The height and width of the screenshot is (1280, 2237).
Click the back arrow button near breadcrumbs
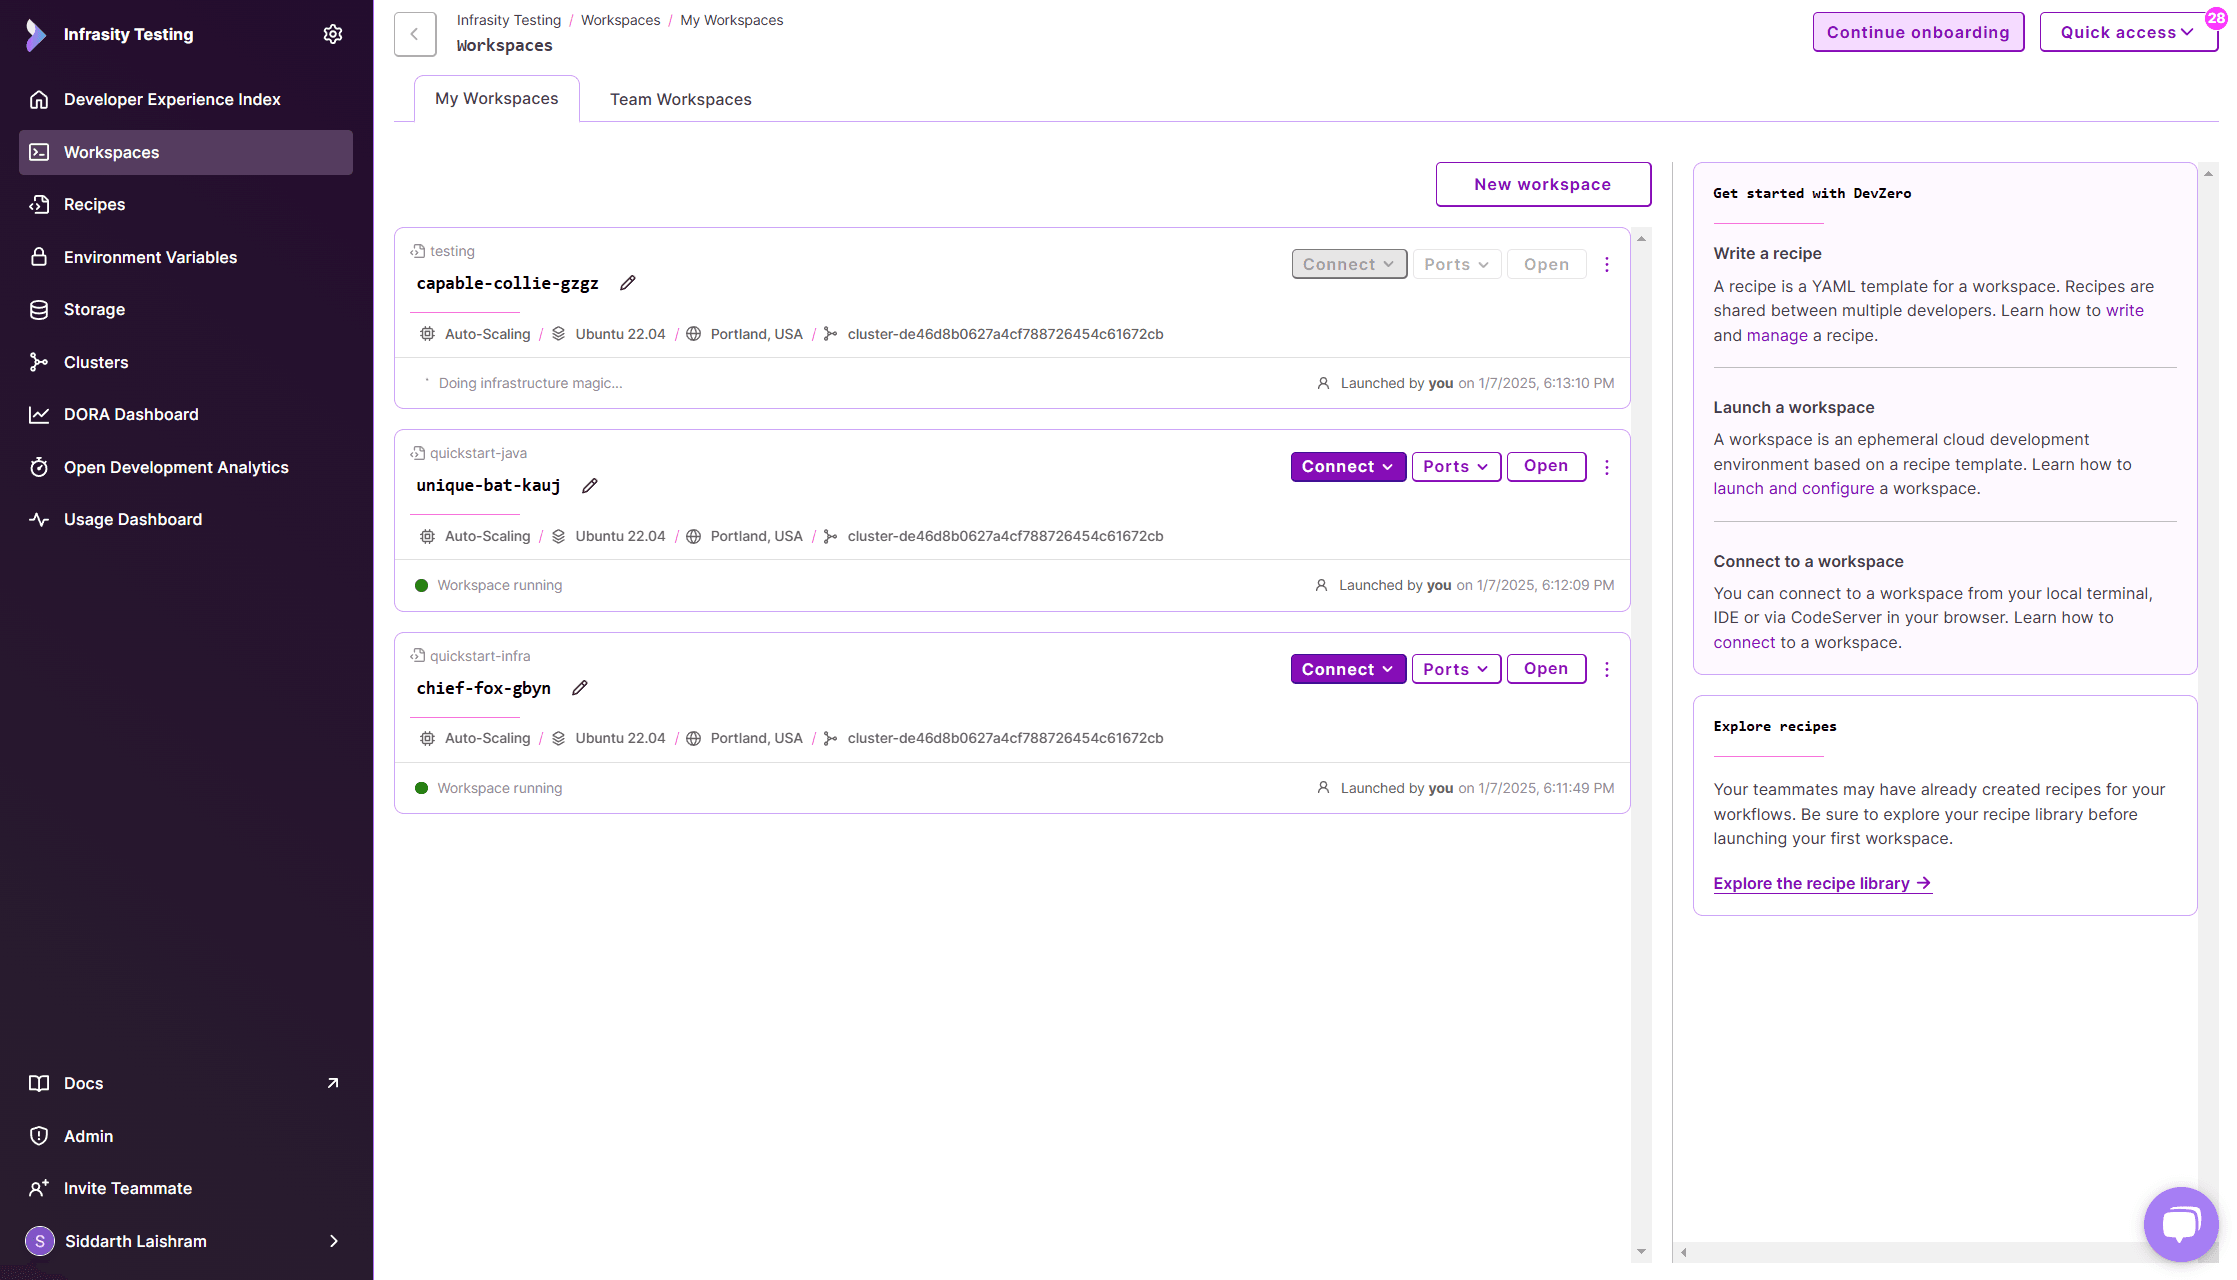click(x=414, y=34)
